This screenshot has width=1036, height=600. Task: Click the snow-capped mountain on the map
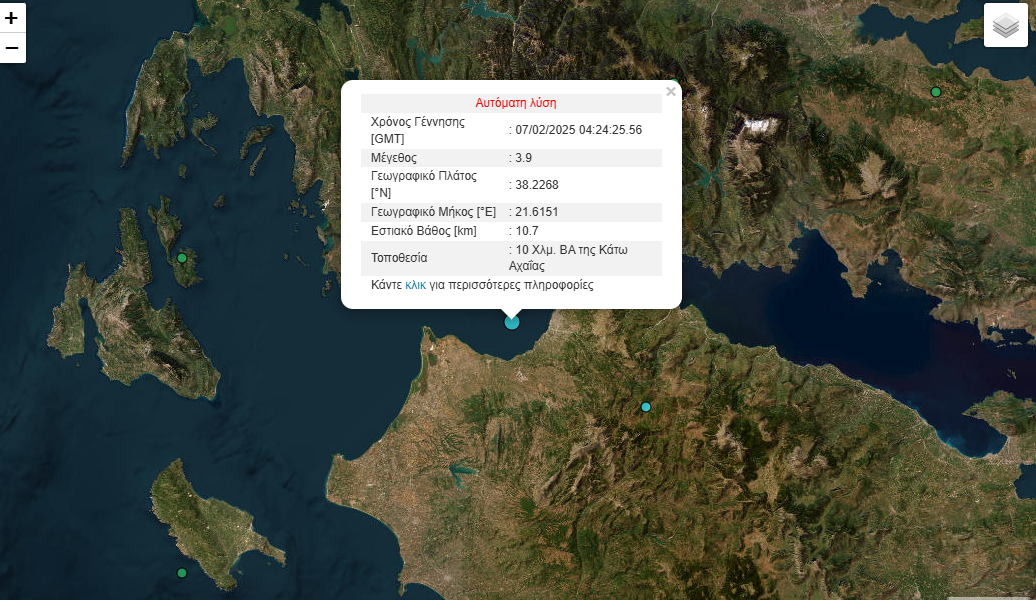coord(757,128)
